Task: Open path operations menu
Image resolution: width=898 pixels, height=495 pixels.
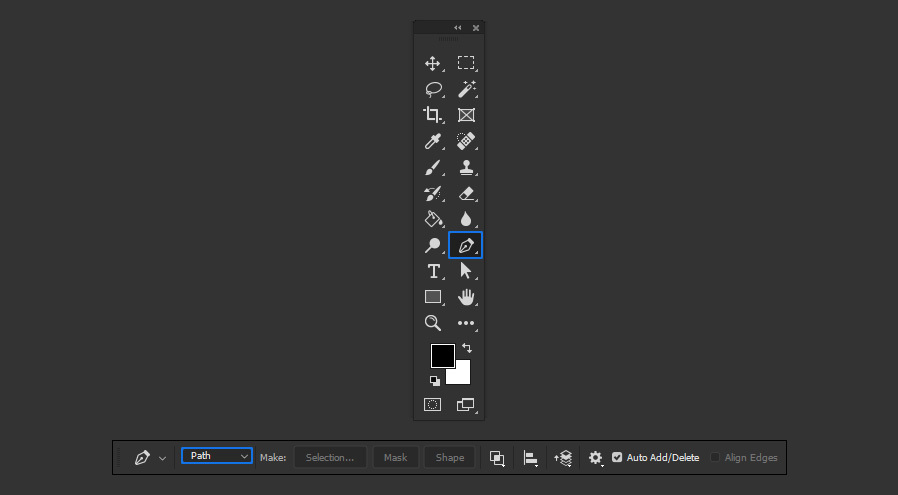Action: pos(497,458)
